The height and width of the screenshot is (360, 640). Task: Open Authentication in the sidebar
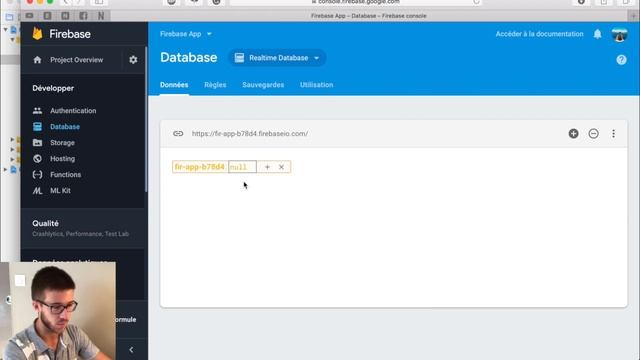[x=73, y=111]
